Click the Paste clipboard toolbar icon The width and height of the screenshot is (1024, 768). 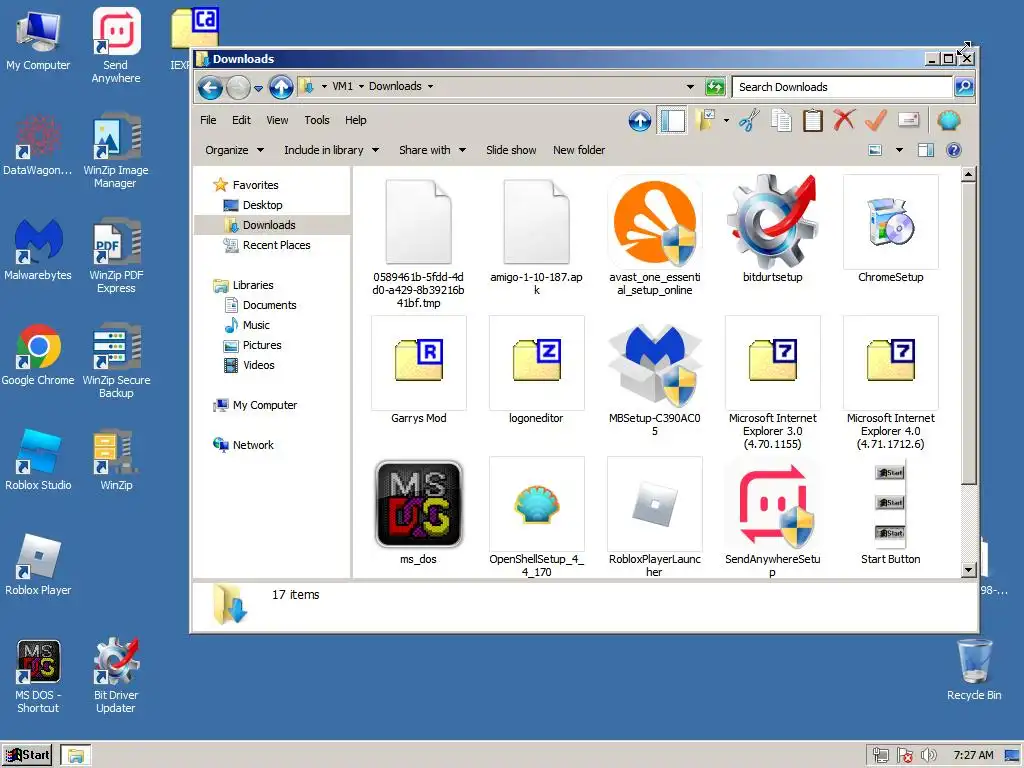(x=812, y=120)
